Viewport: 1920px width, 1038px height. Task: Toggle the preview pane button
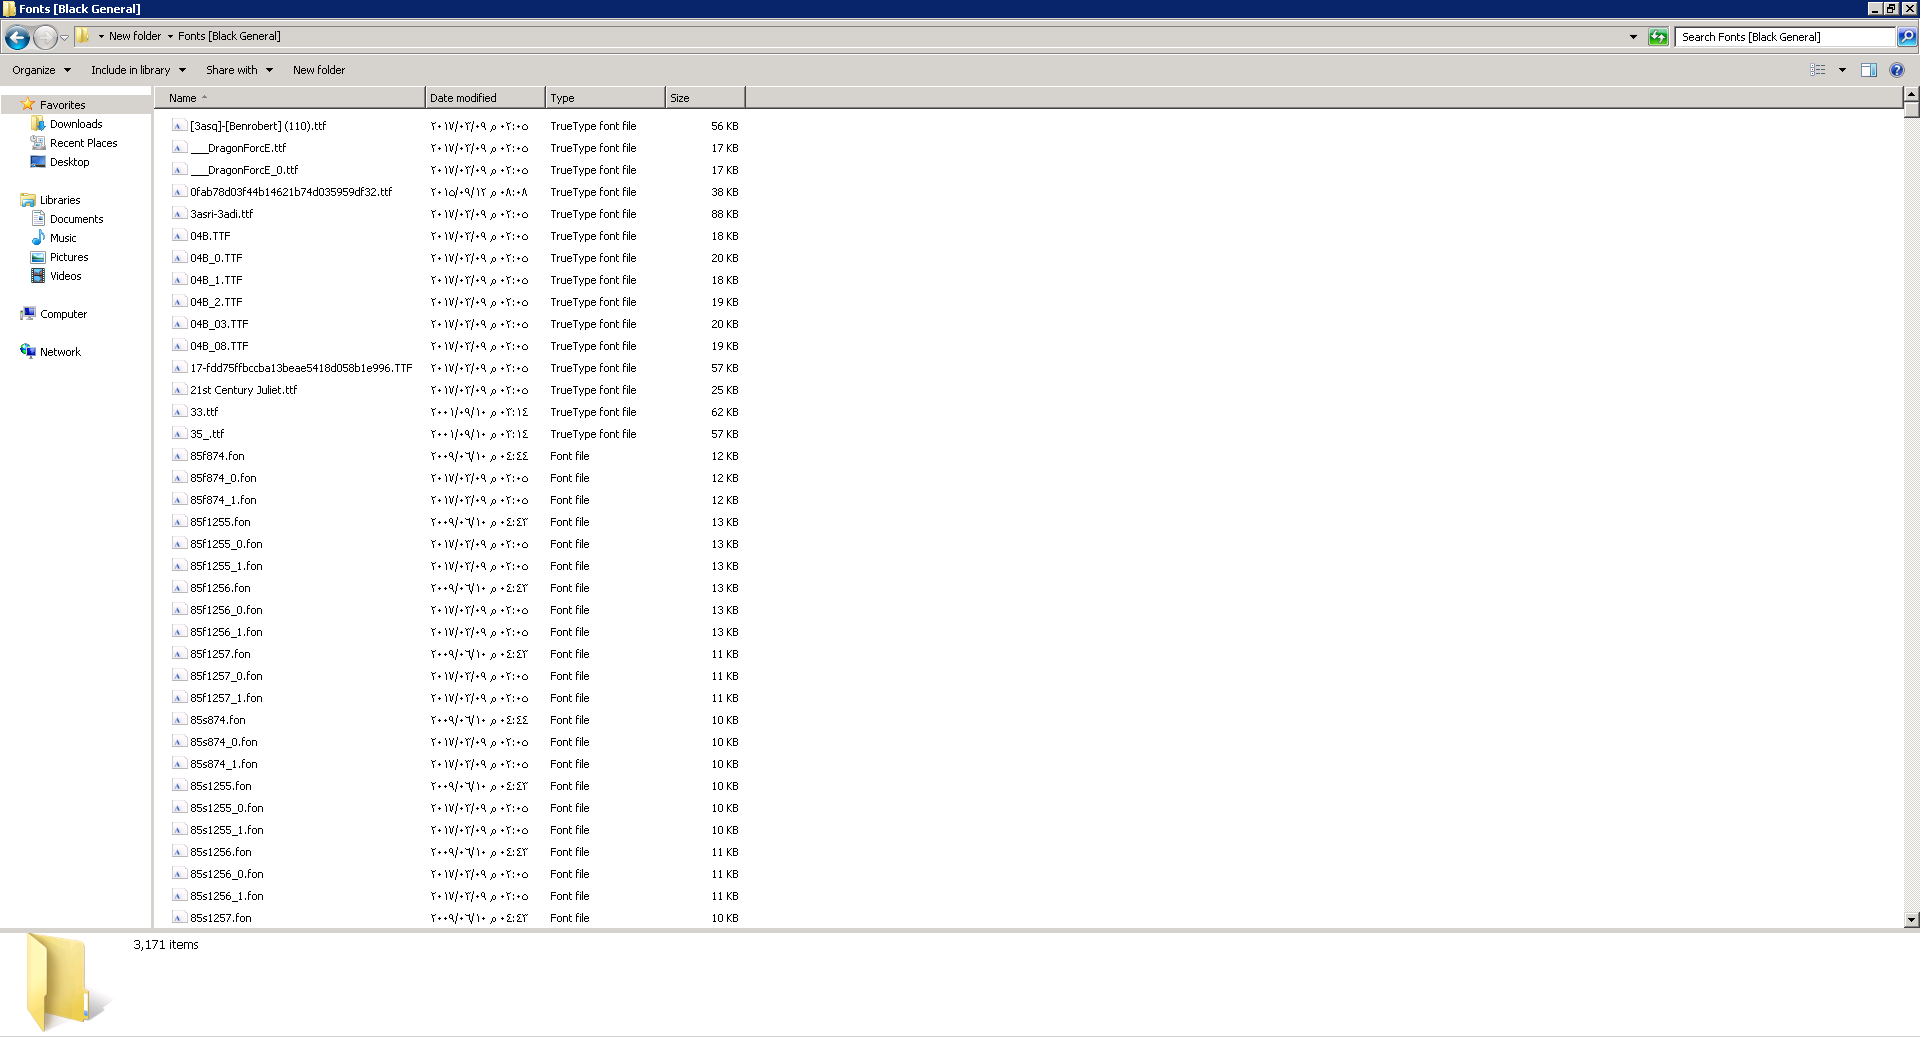pos(1868,70)
